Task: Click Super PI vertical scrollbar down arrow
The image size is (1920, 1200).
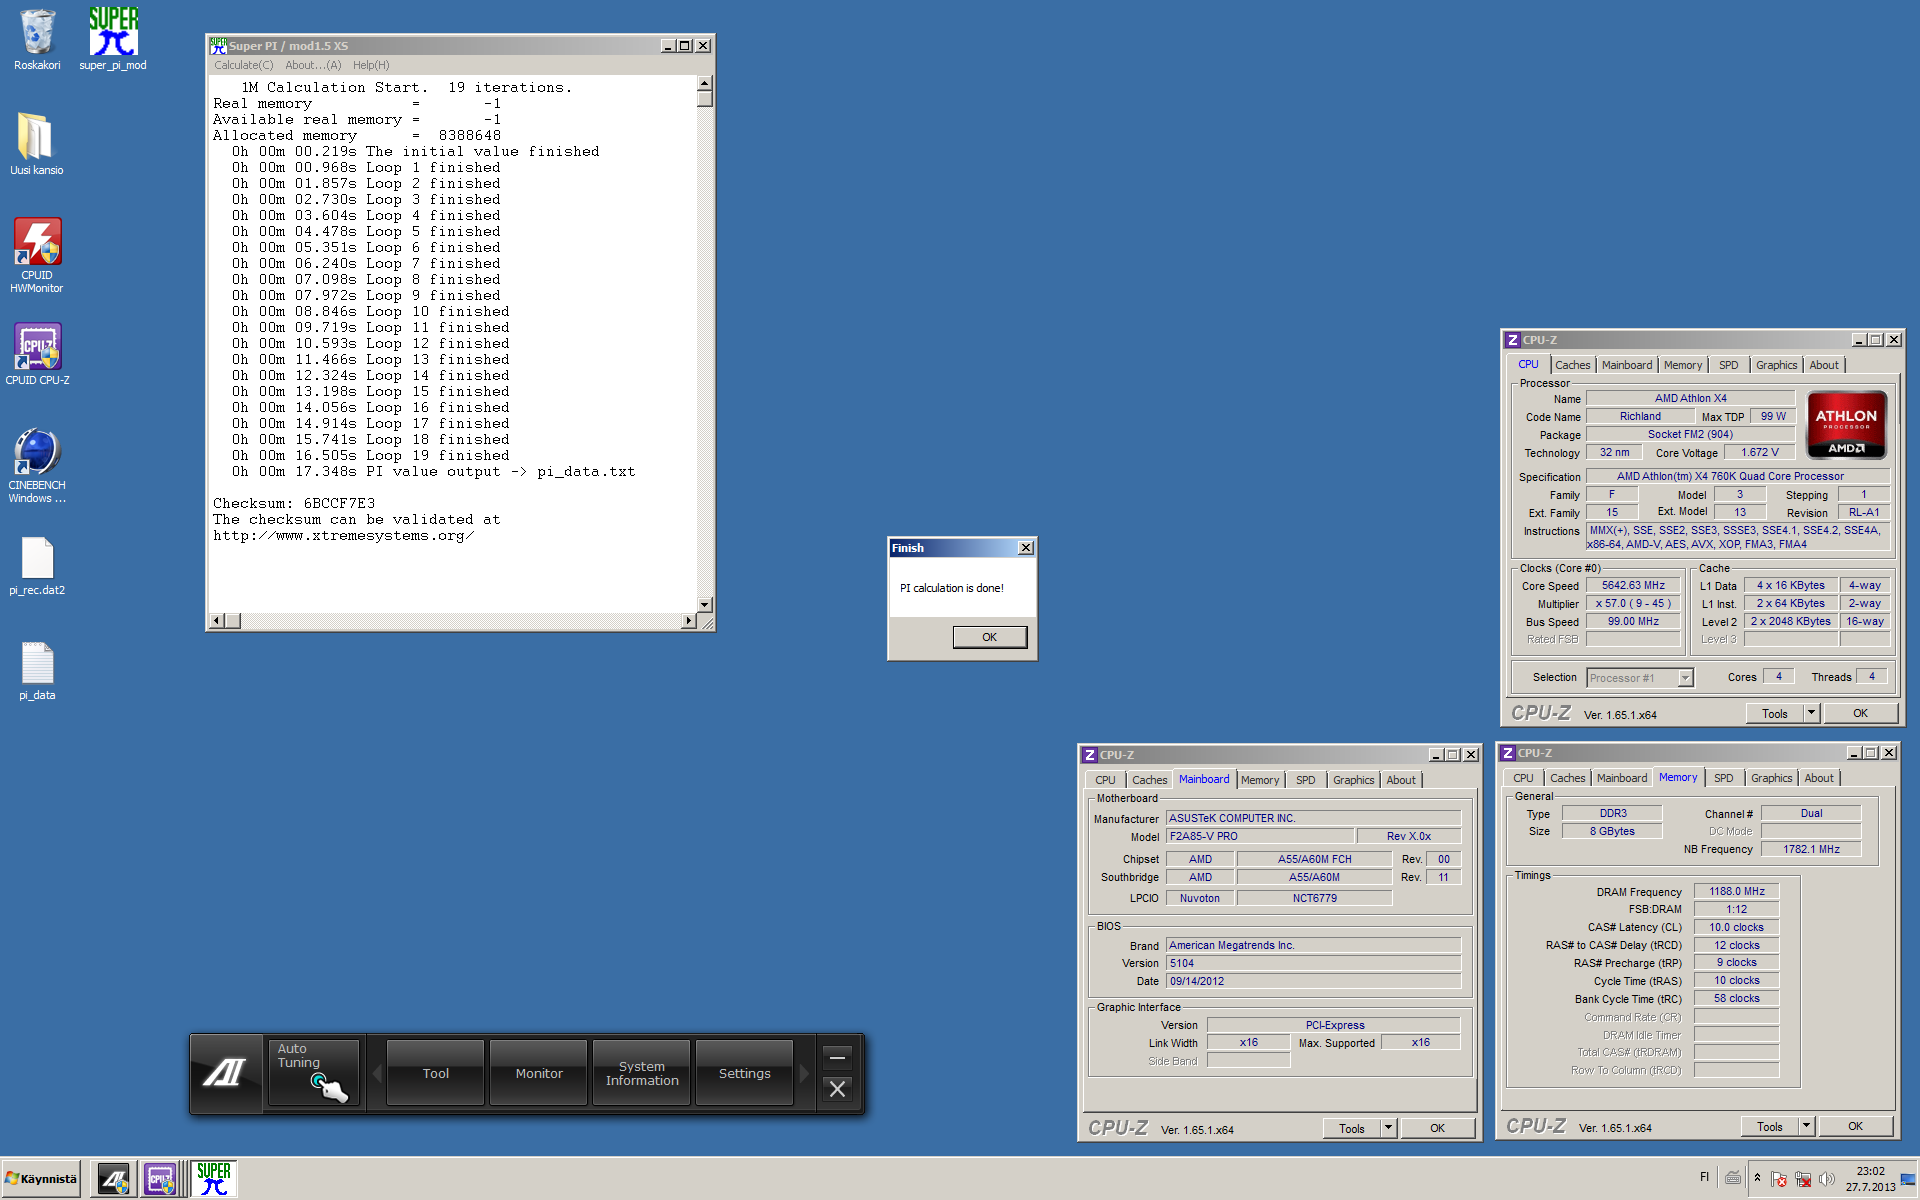Action: point(705,604)
